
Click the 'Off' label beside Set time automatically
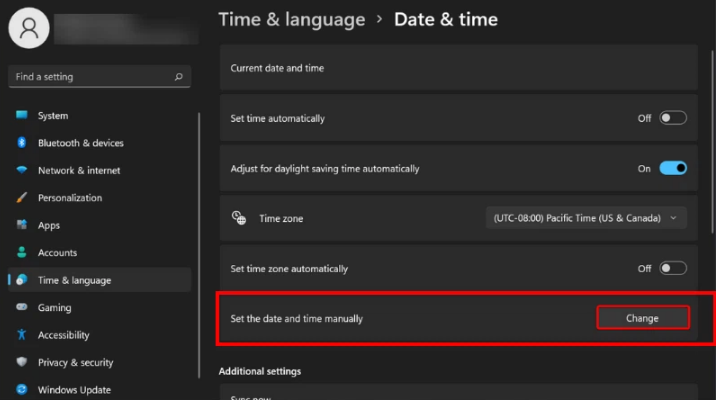(644, 118)
